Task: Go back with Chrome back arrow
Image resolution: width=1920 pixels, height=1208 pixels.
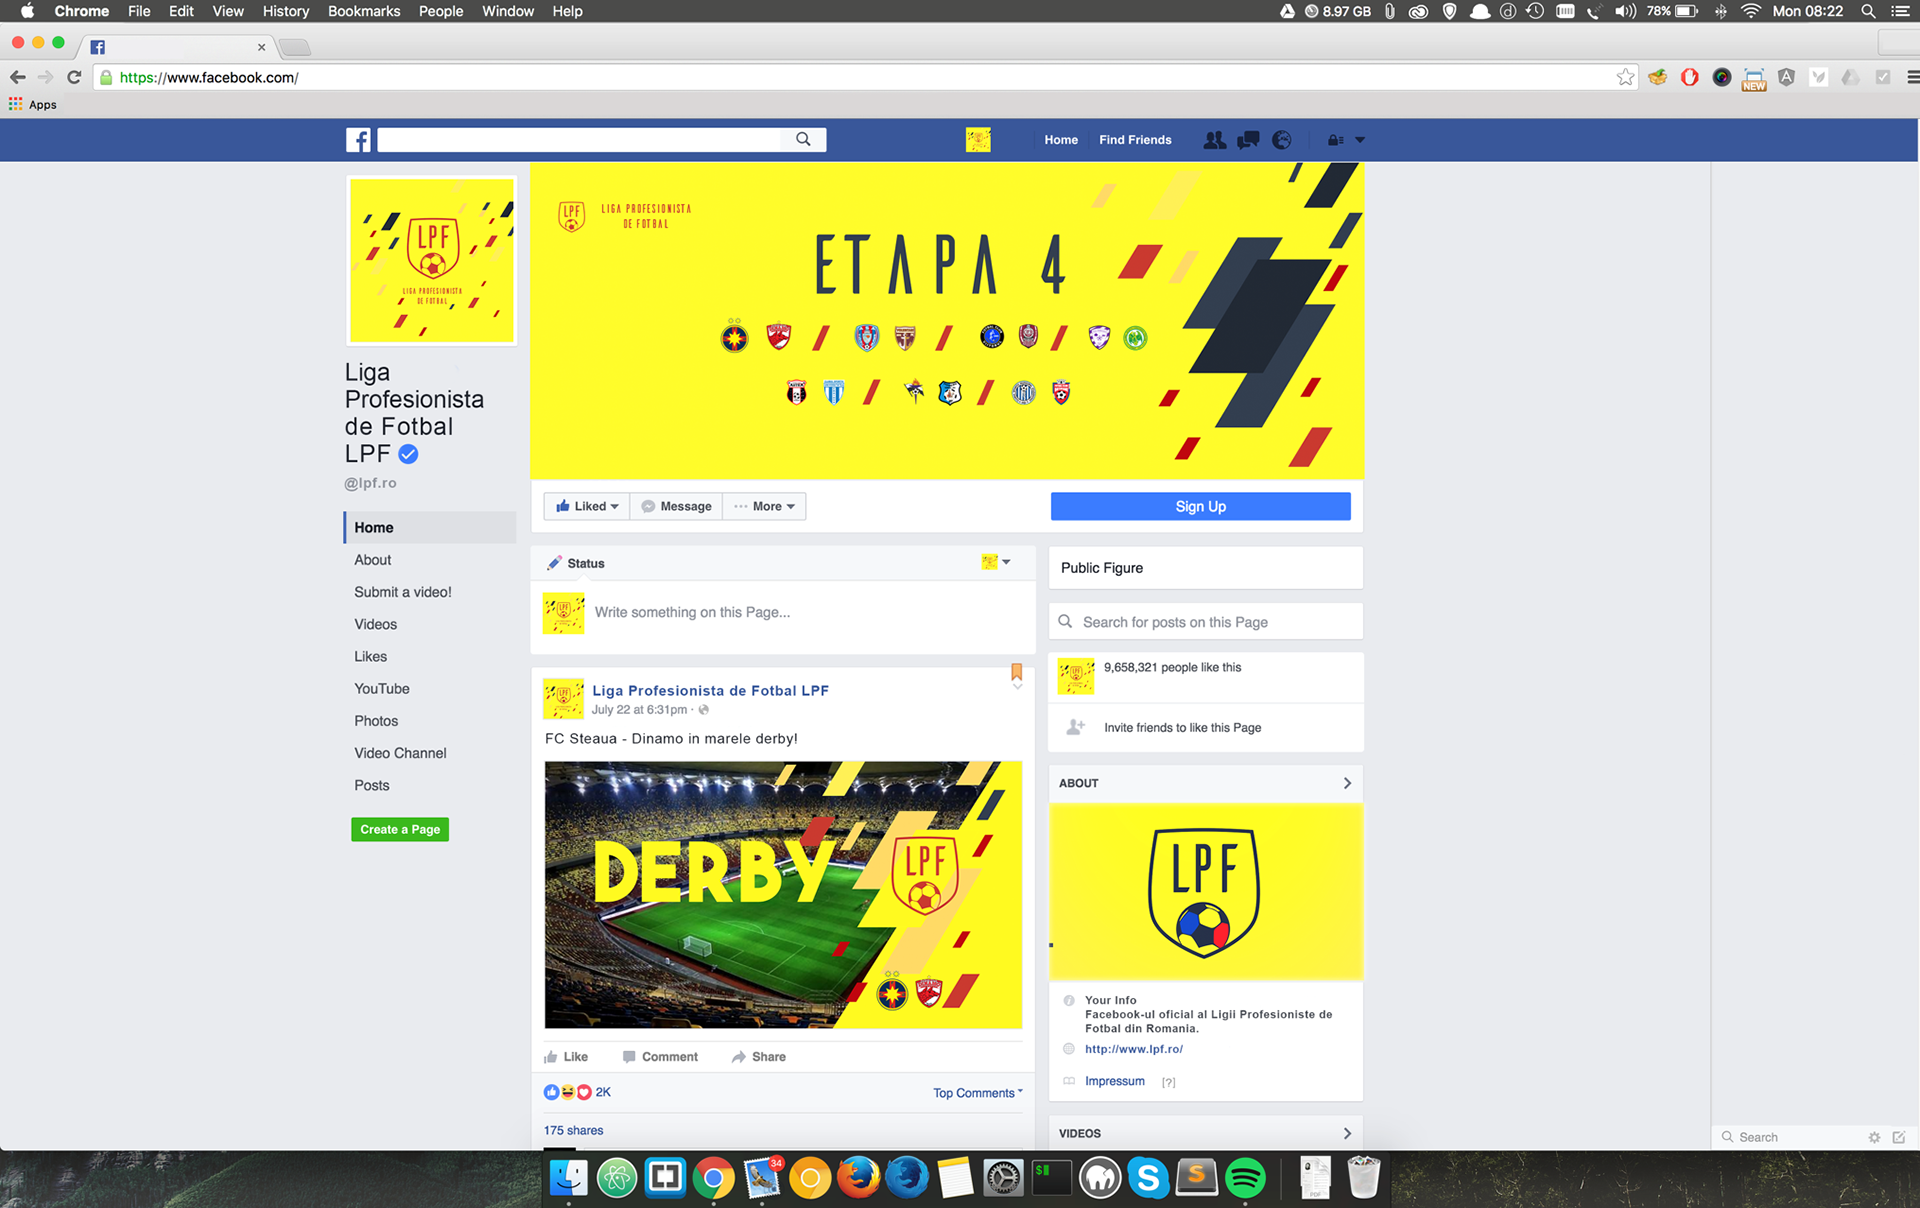Action: [17, 77]
